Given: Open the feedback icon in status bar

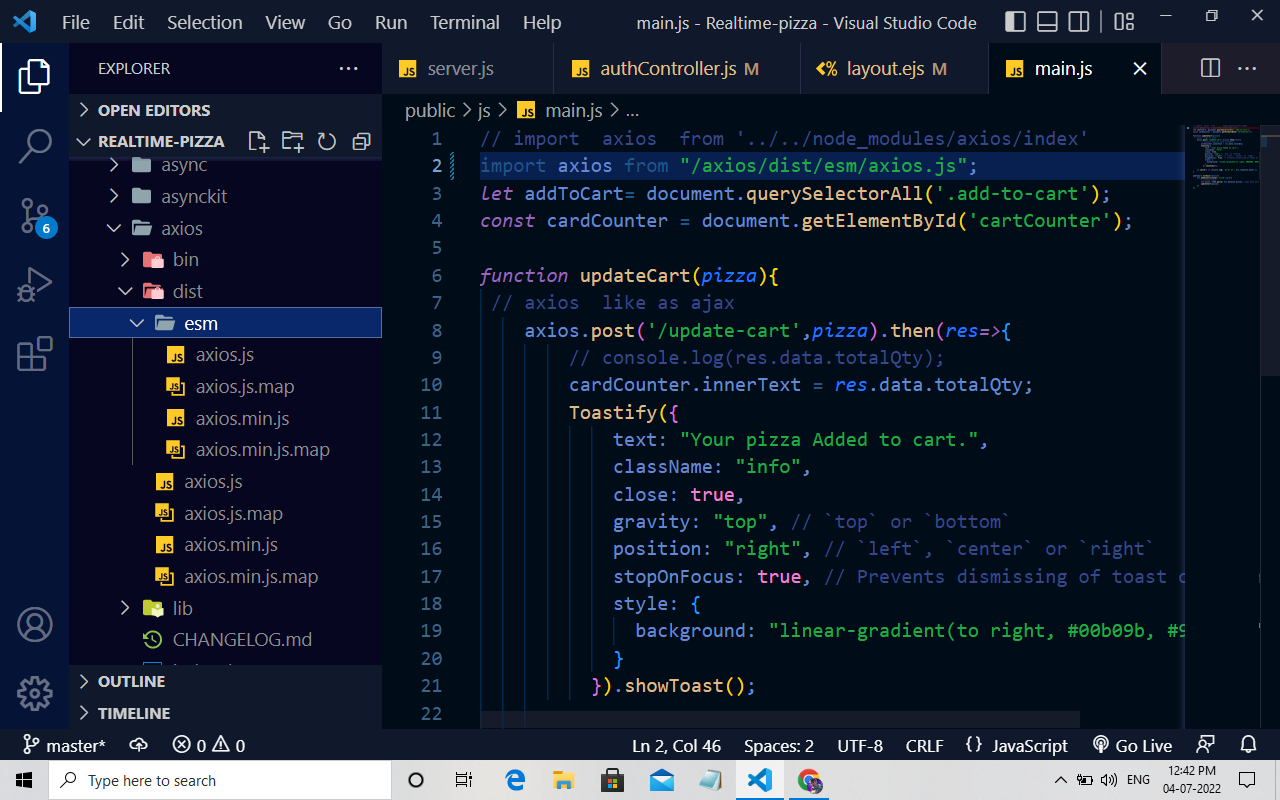Looking at the screenshot, I should pyautogui.click(x=1206, y=746).
